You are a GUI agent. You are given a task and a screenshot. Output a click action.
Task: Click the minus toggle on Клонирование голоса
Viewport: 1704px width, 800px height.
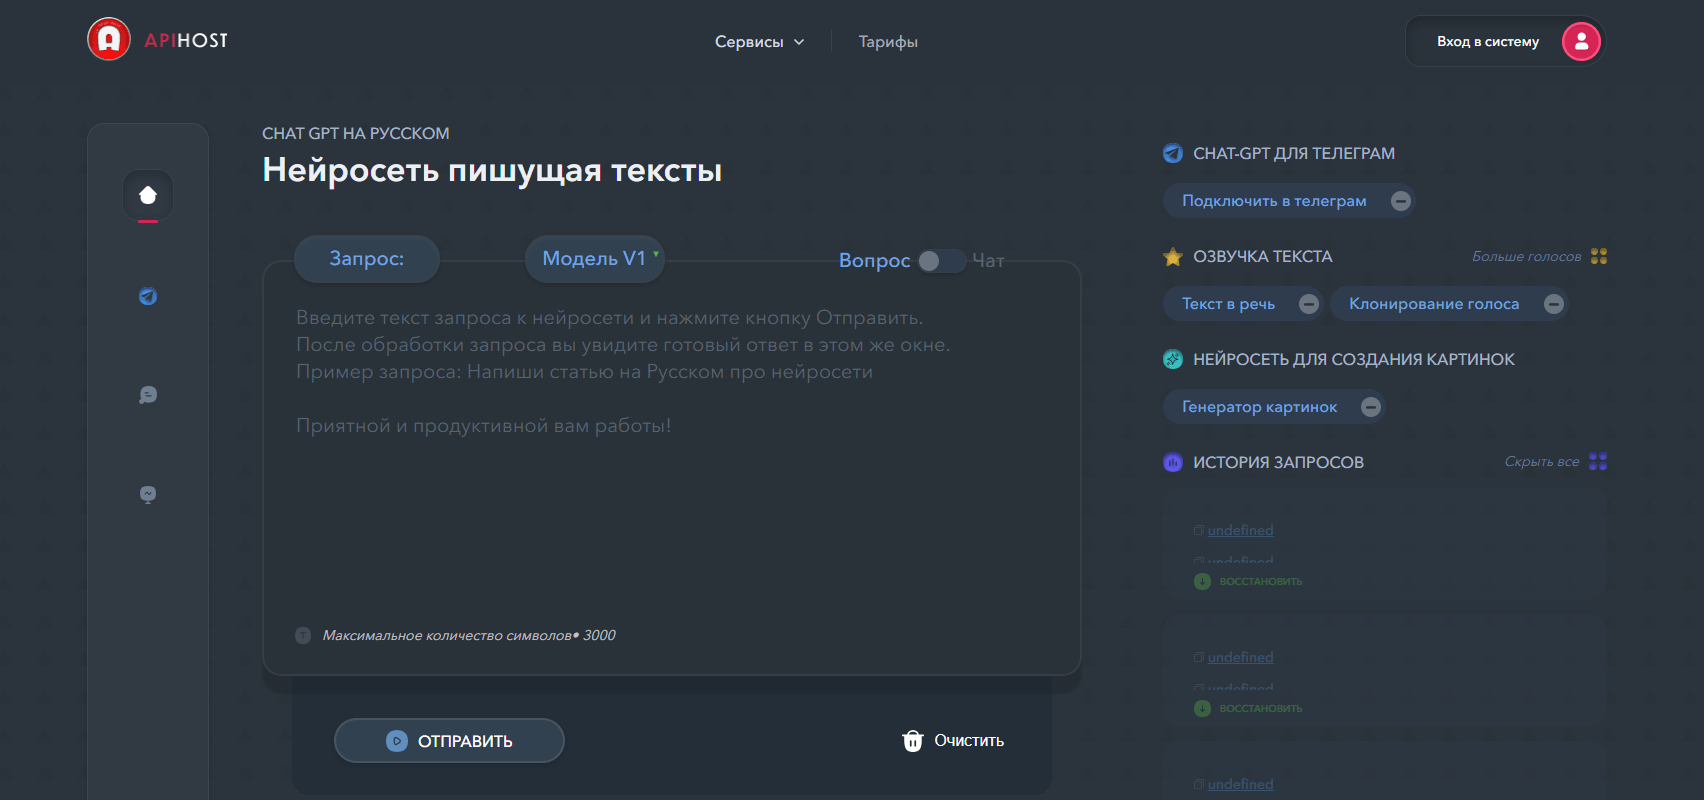[1554, 304]
